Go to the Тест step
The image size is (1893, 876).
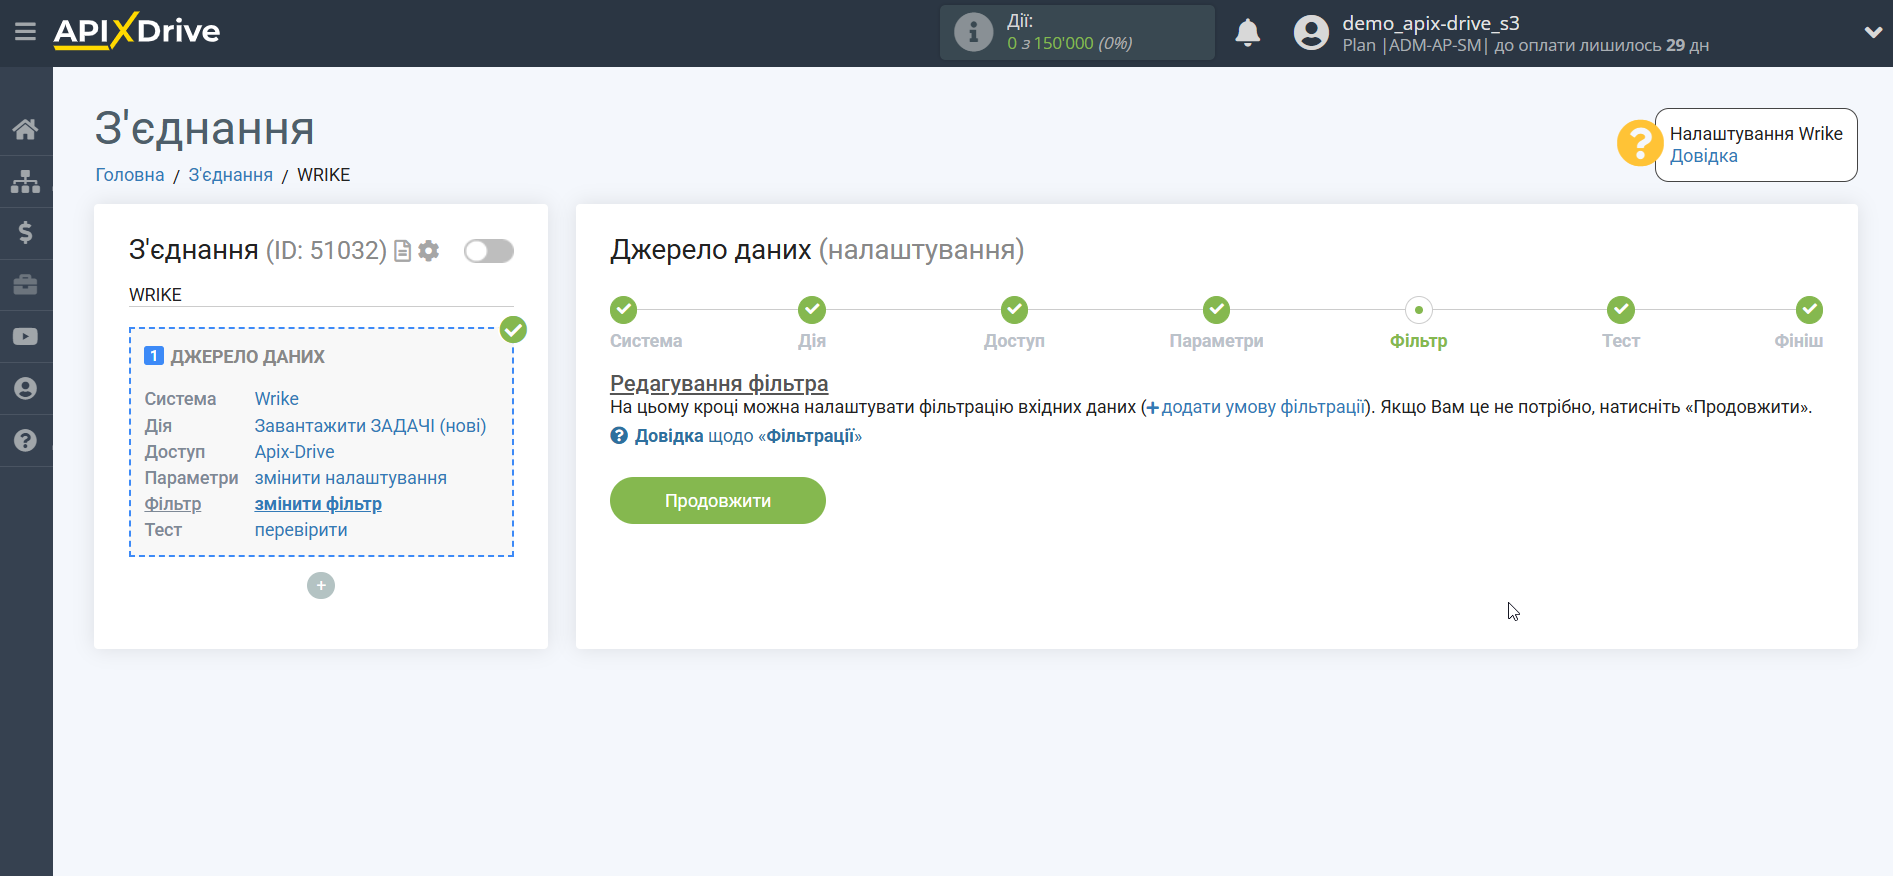coord(1620,310)
